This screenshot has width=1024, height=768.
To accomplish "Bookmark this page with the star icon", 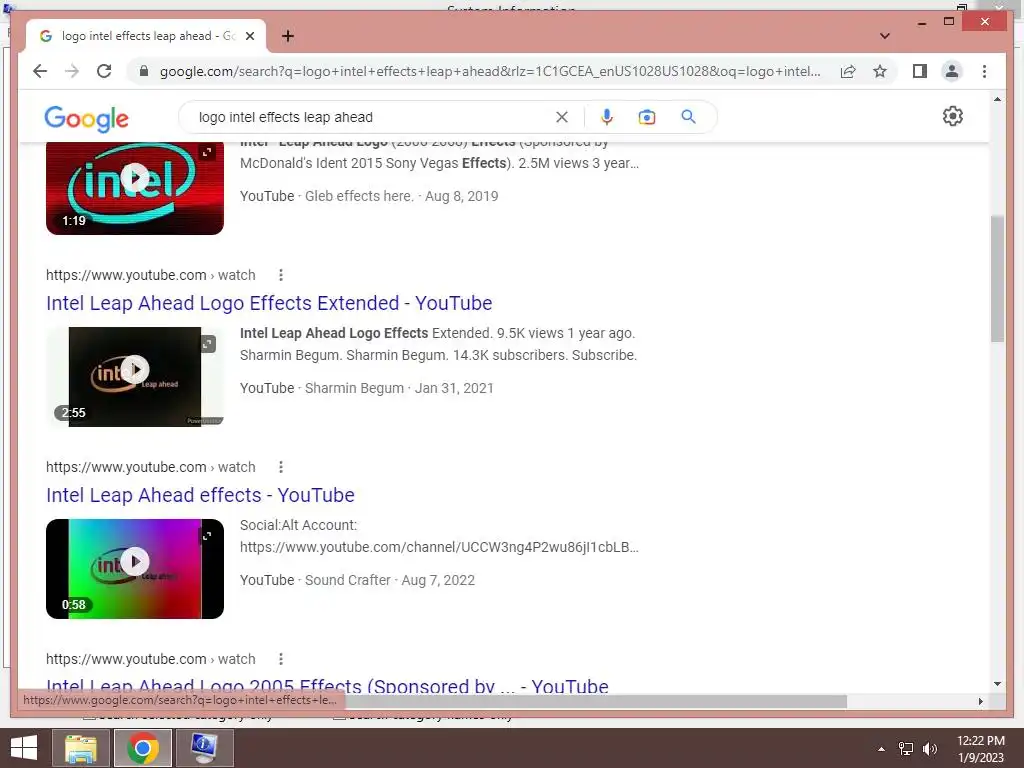I will (880, 71).
